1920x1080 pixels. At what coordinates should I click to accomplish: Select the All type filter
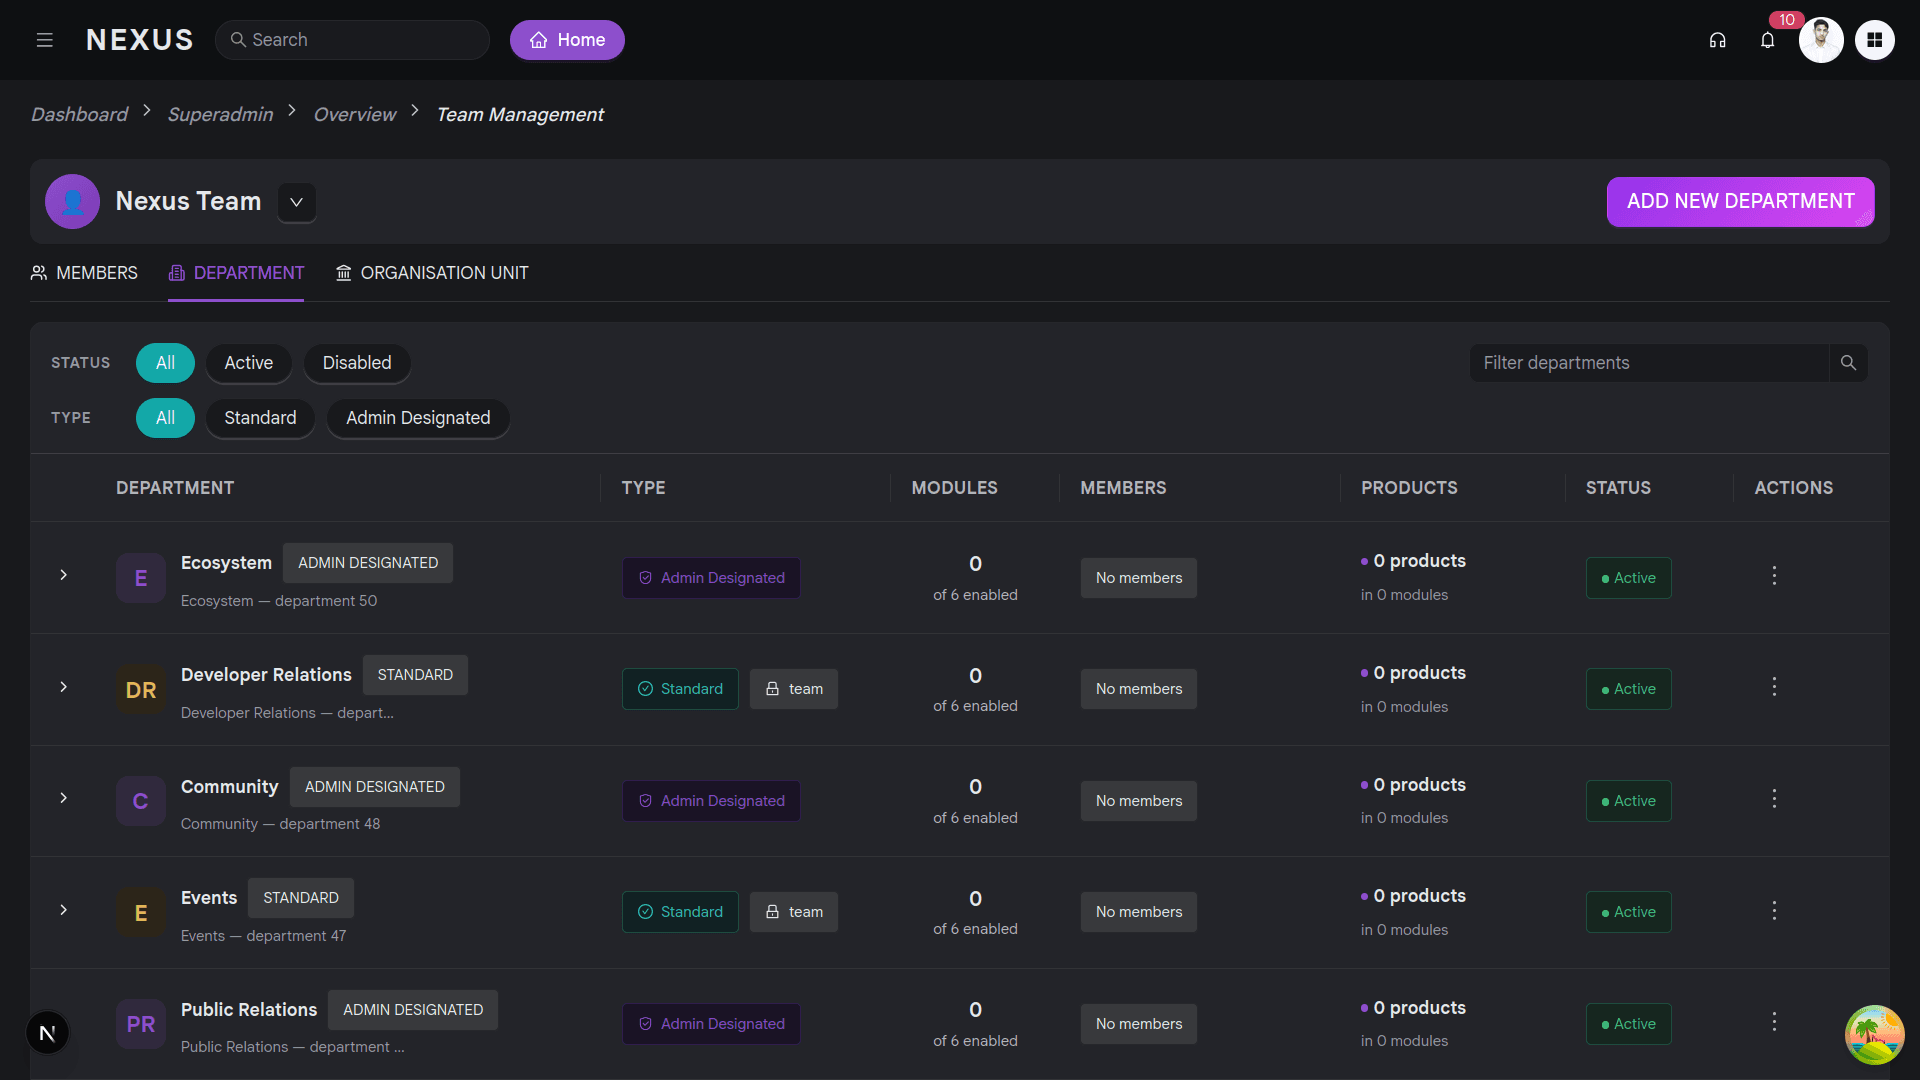[165, 418]
